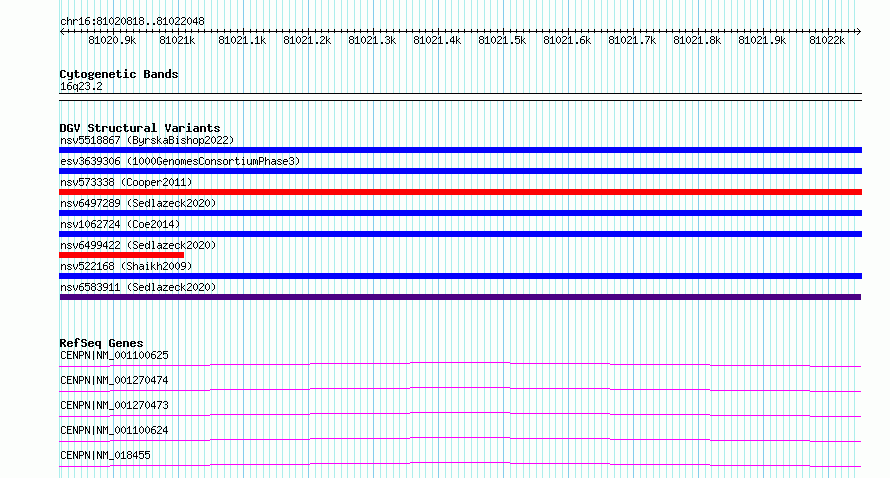
Task: Click the 81021.8k ruler tick label
Action: pyautogui.click(x=697, y=40)
